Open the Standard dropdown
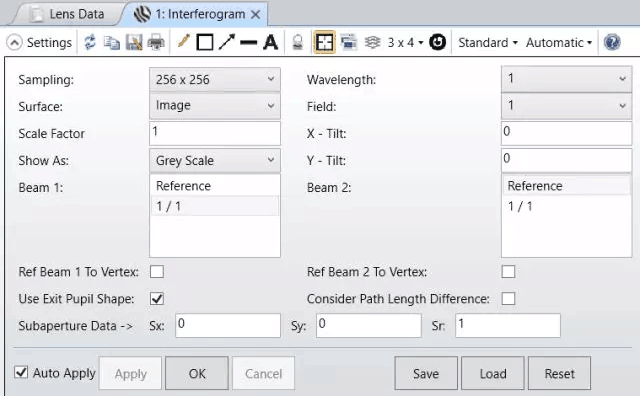Screen dimensions: 640x396 [488, 42]
